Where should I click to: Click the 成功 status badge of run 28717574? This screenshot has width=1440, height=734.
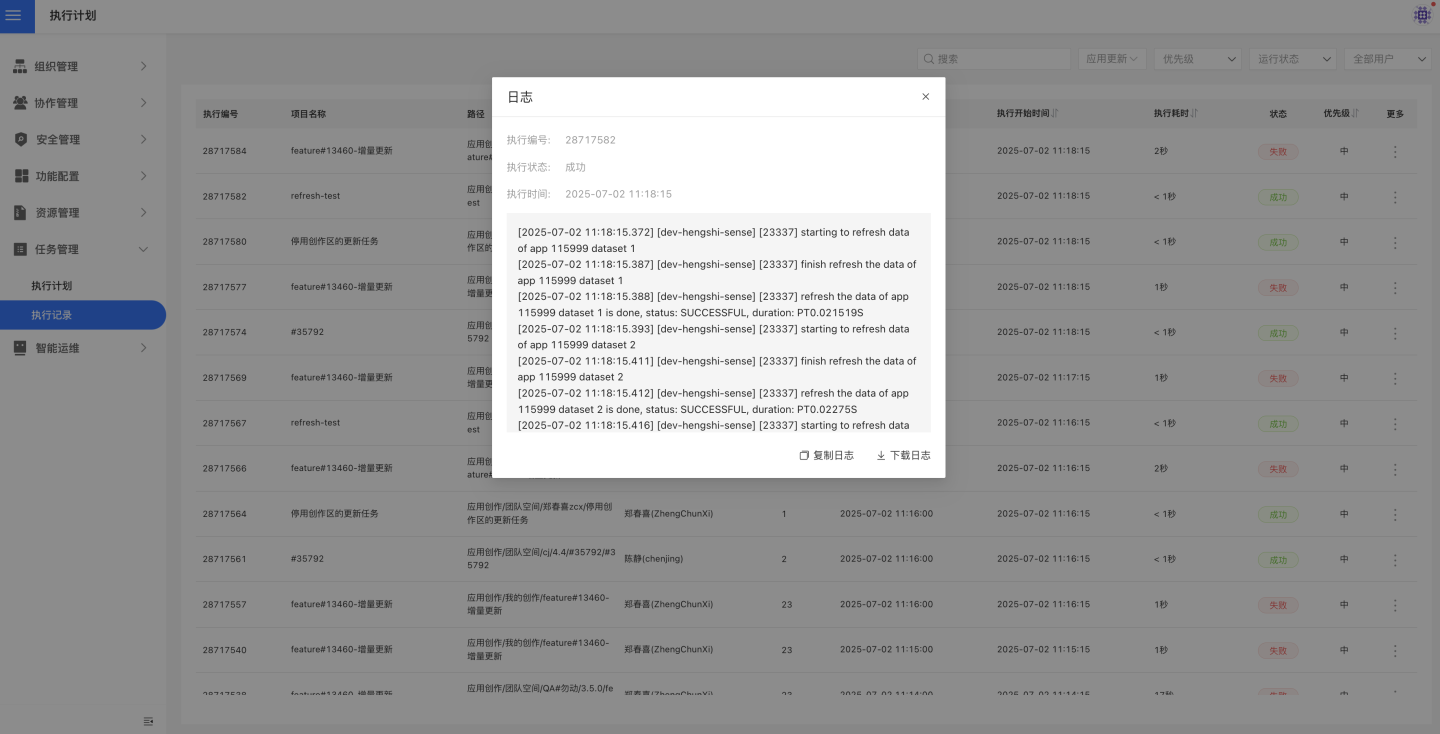pos(1278,333)
